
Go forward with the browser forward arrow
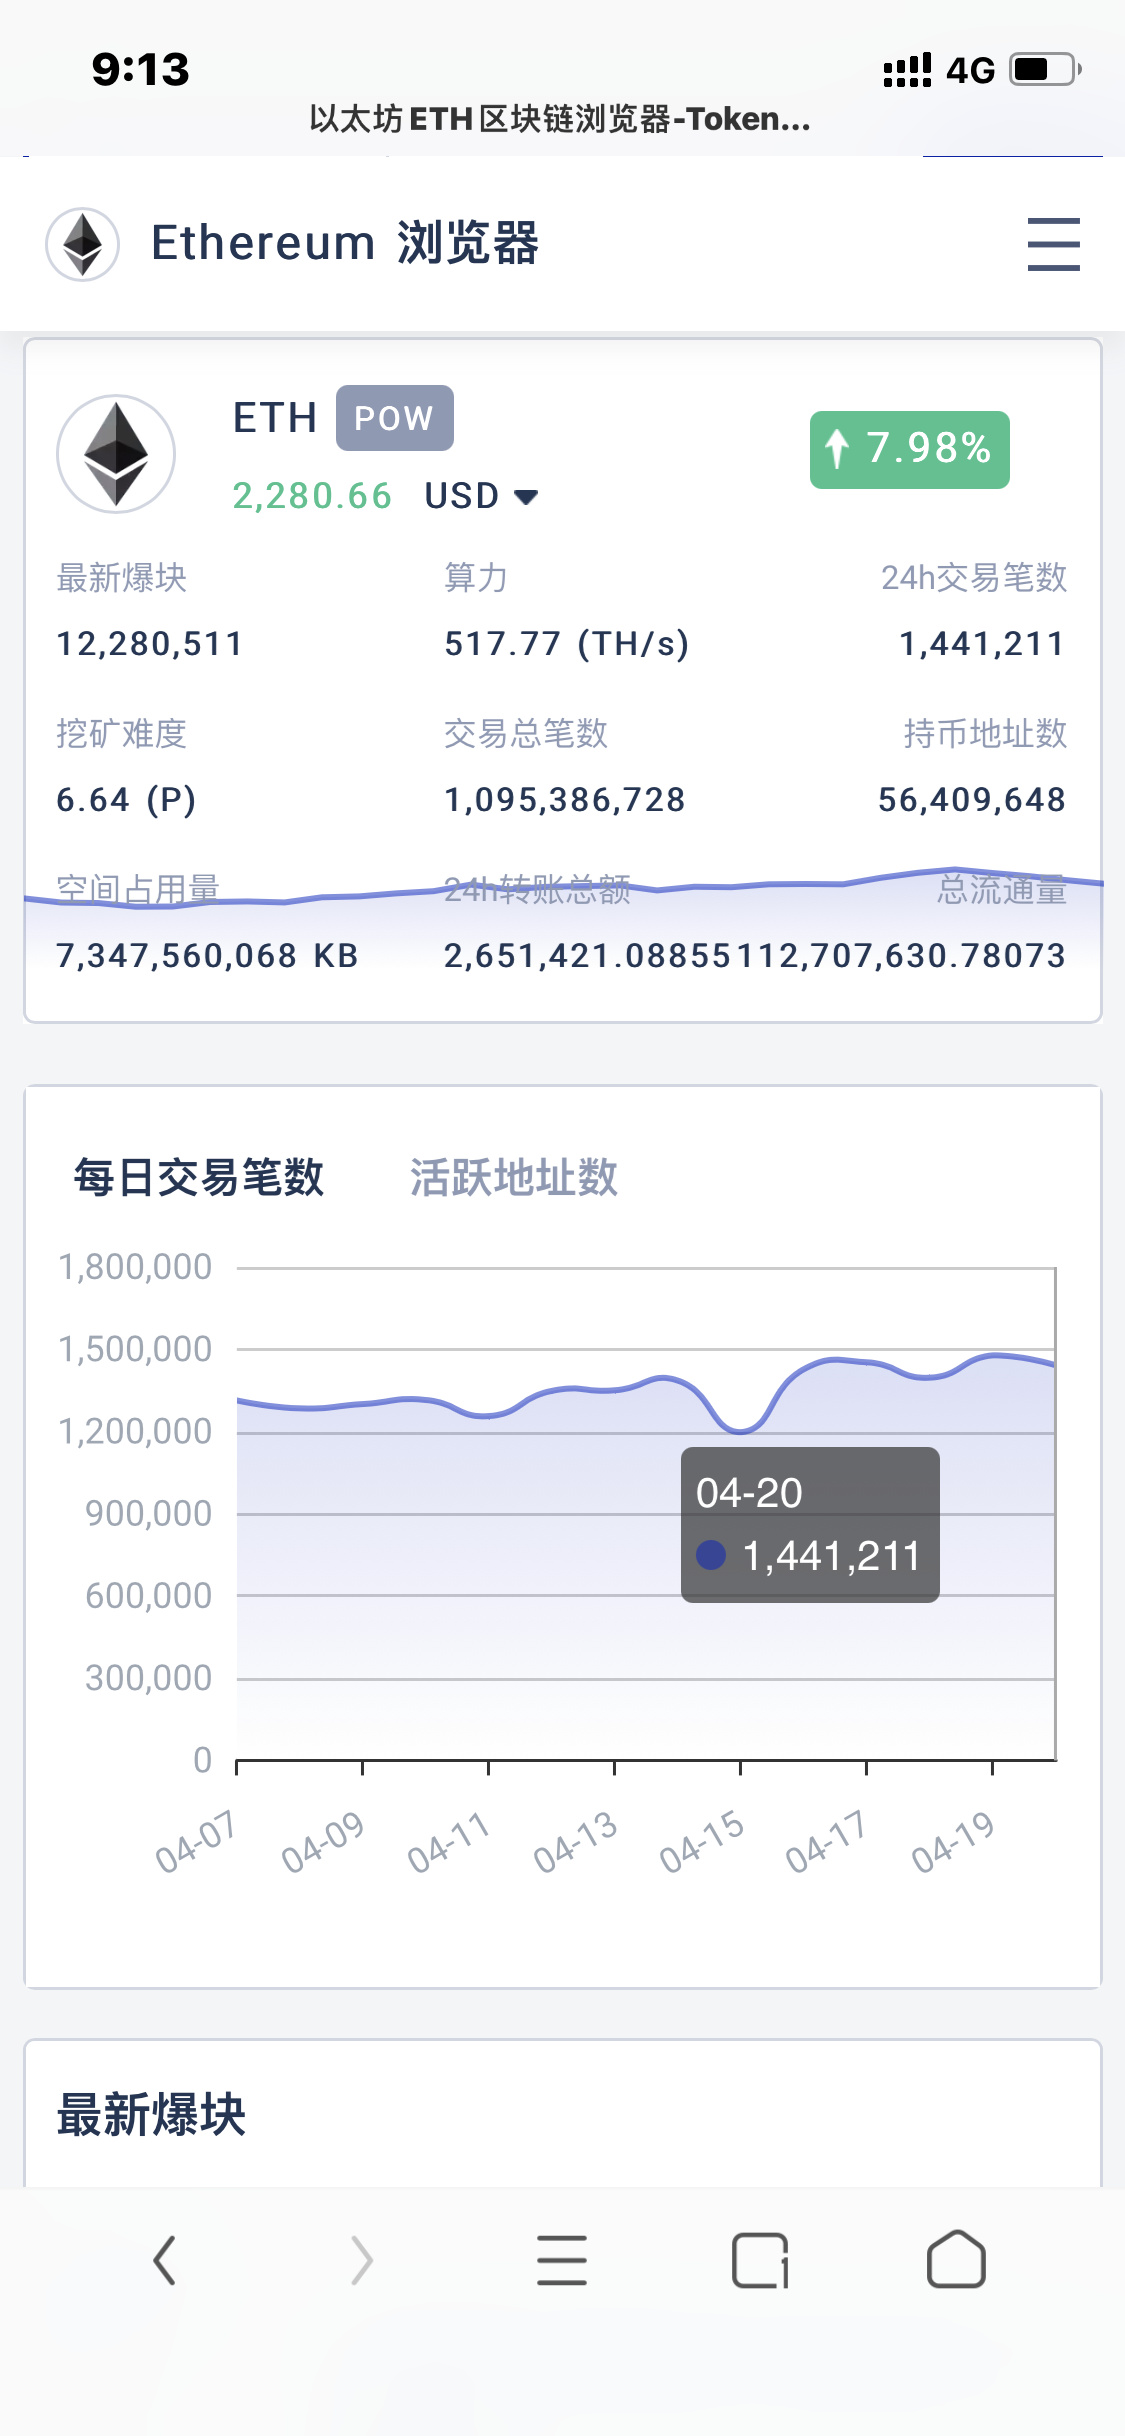pyautogui.click(x=362, y=2260)
